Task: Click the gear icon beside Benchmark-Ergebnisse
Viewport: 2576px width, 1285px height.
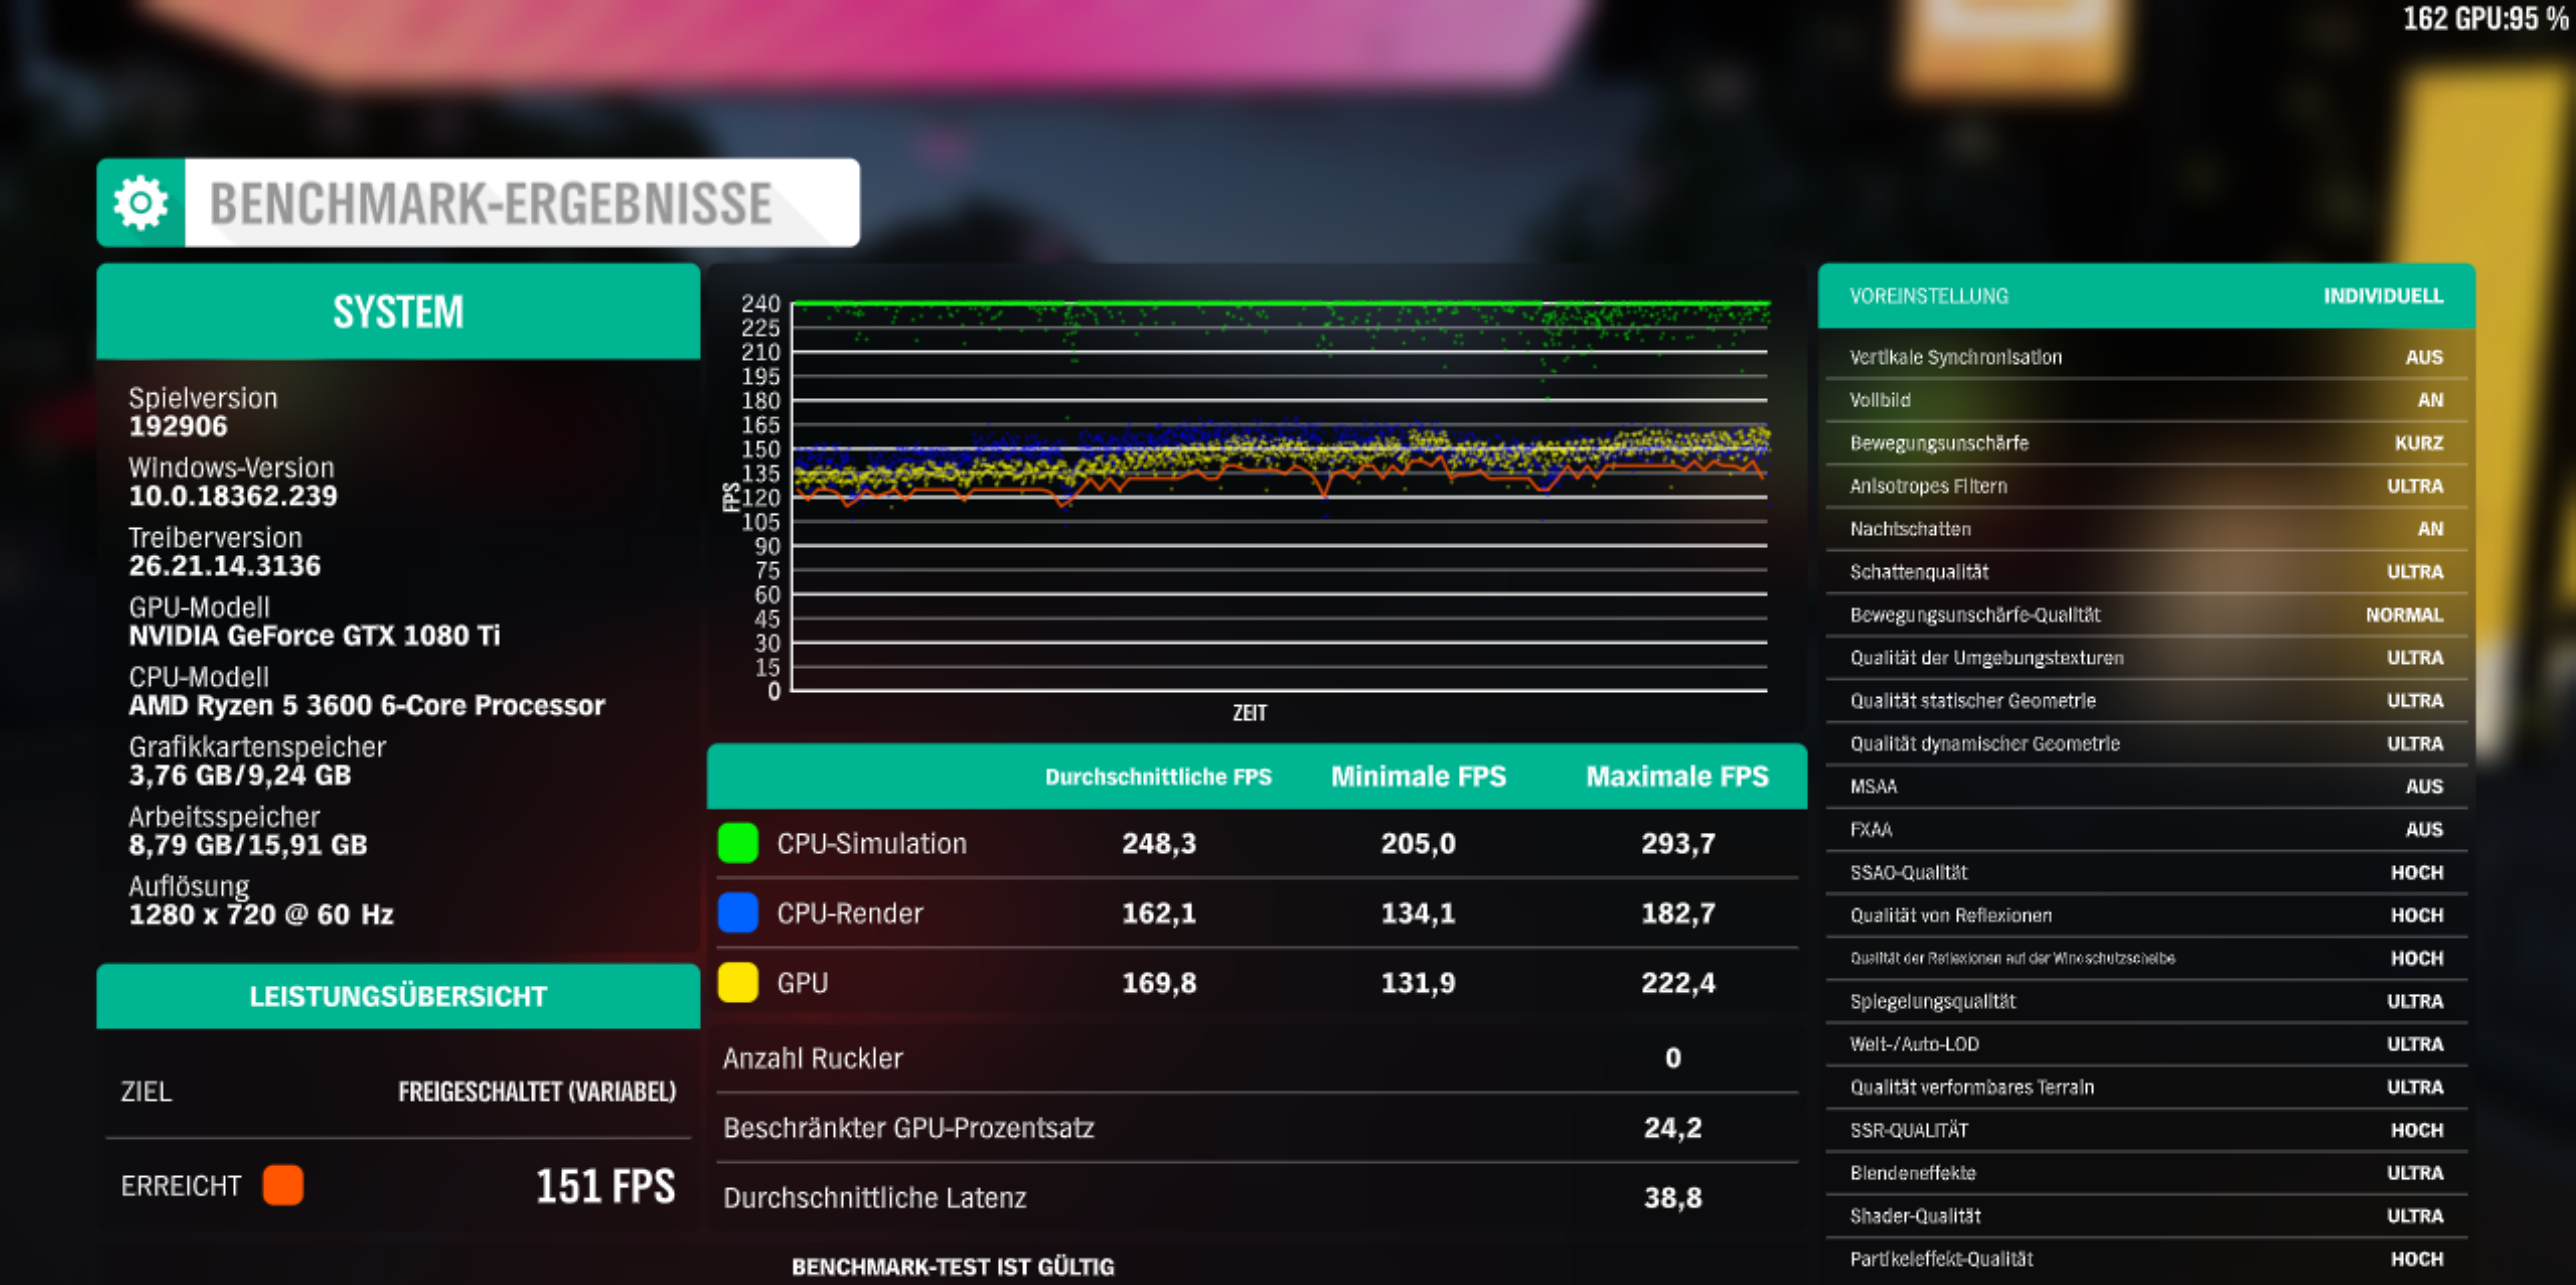Action: coord(141,203)
